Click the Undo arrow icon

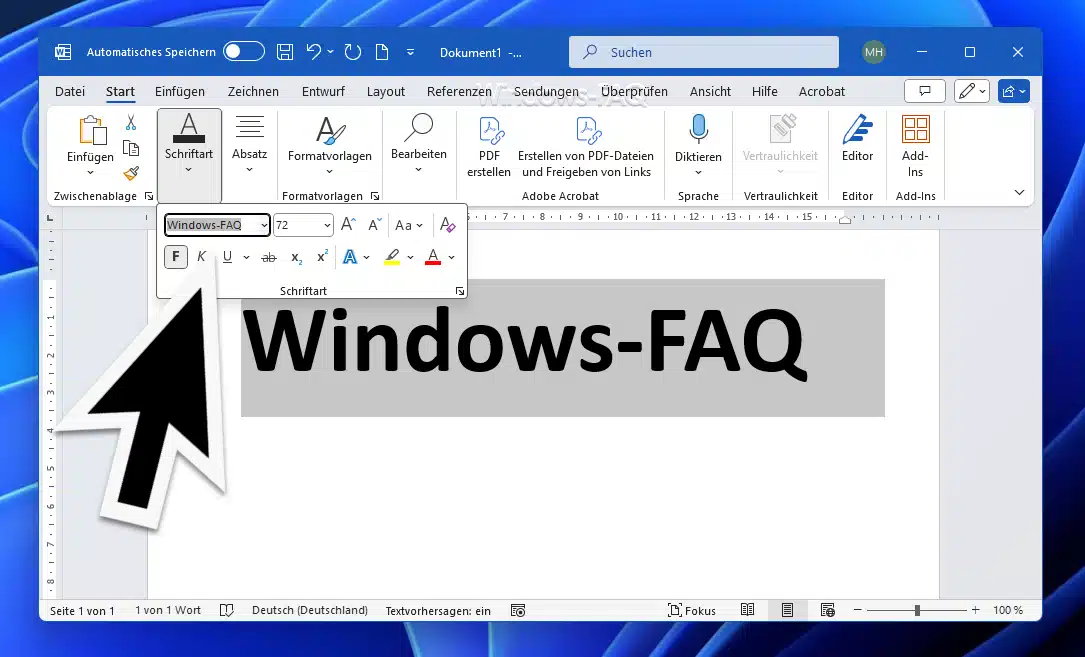pos(314,52)
